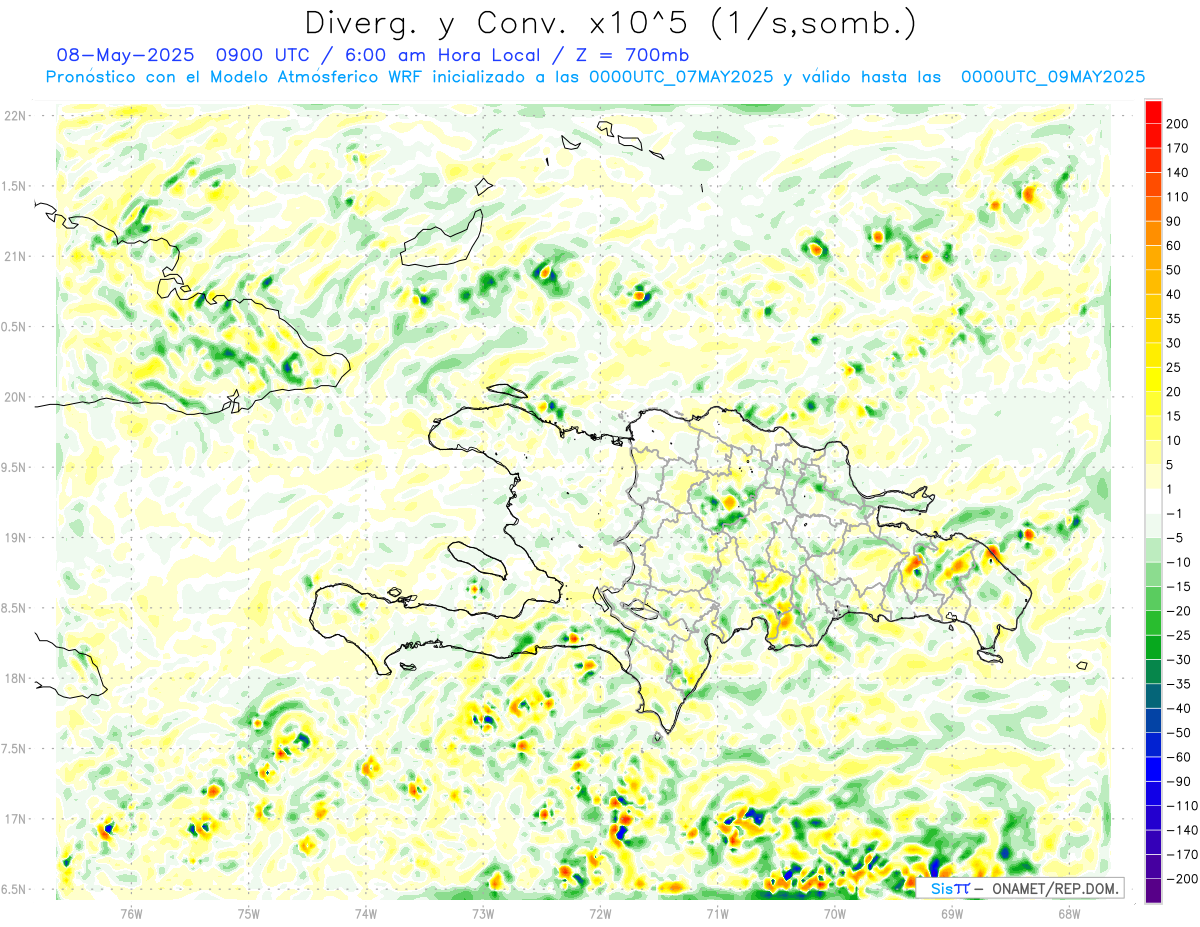The image size is (1200, 927).
Task: Click the "-170" colorbar label
Action: click(1182, 854)
